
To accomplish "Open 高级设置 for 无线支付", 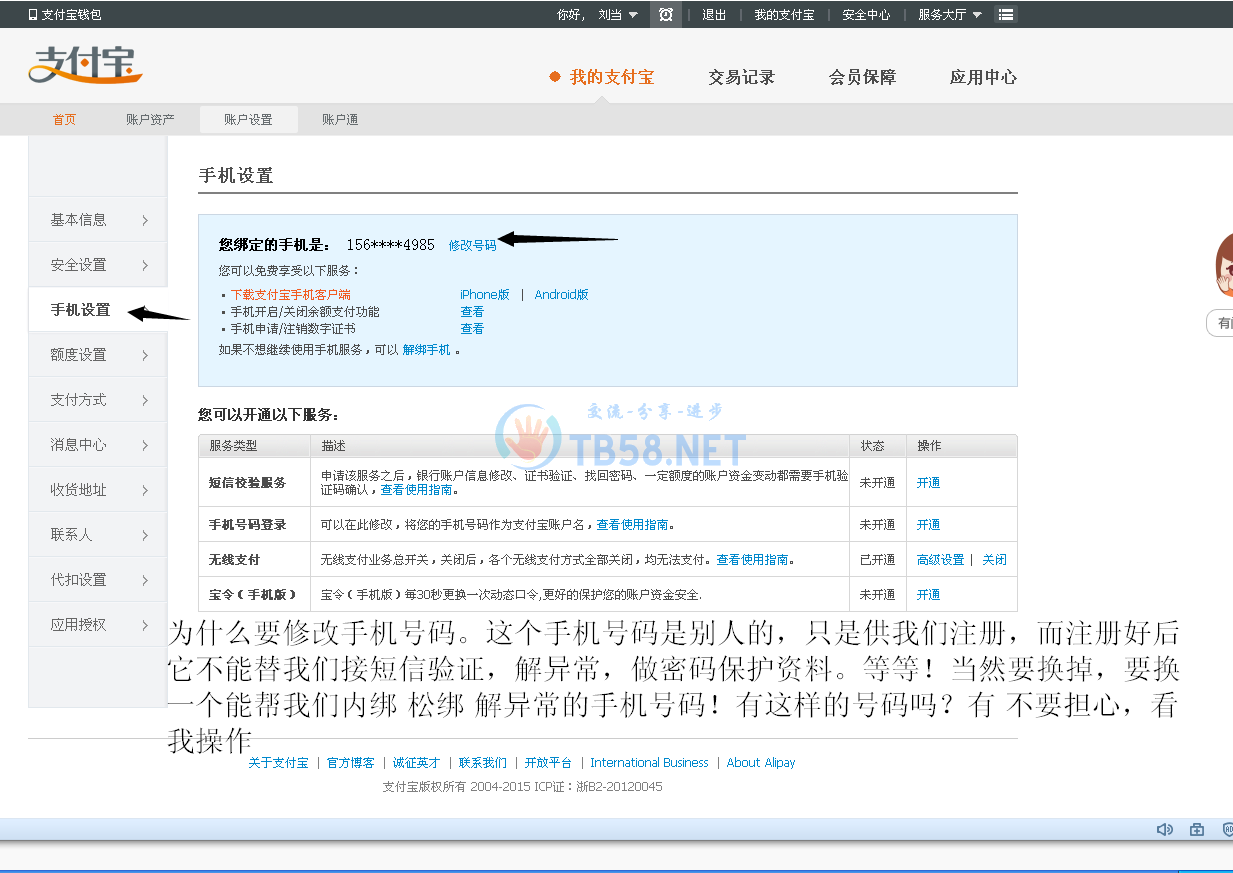I will click(x=940, y=560).
